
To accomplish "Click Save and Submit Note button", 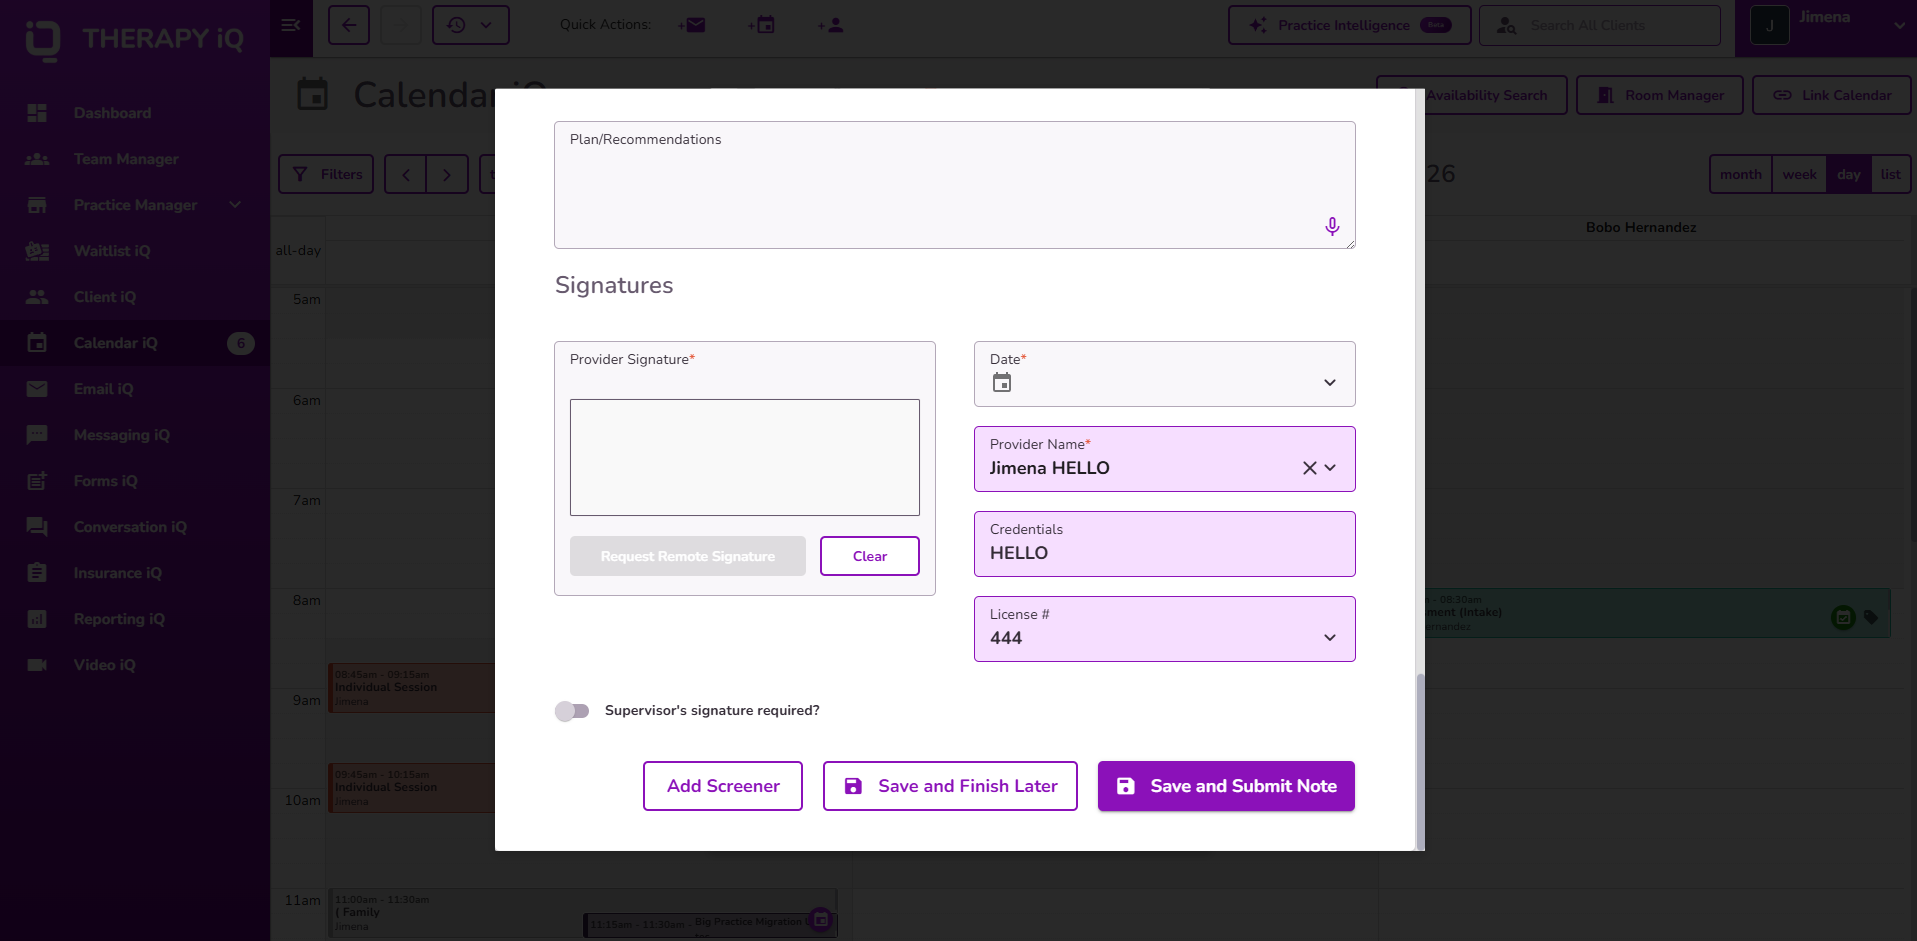I will click(1226, 786).
